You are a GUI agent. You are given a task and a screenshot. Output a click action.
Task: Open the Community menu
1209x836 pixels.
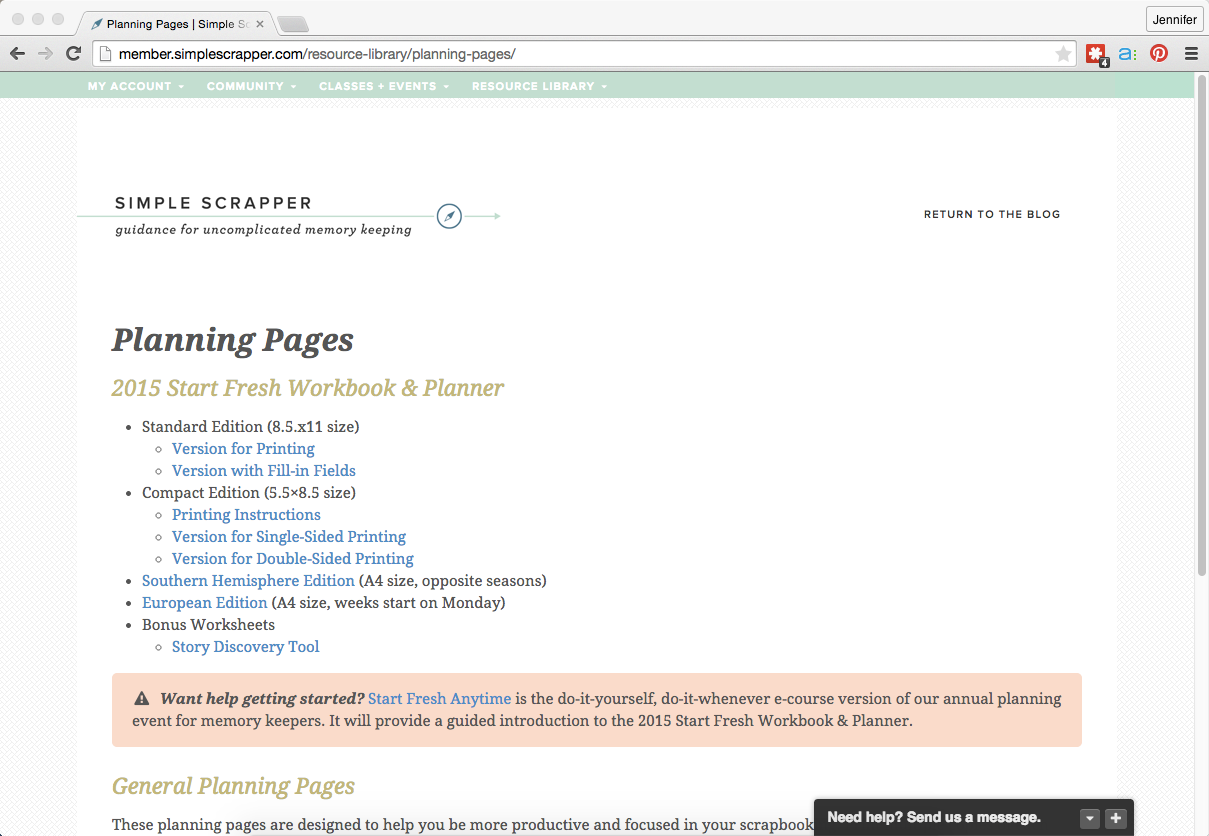[251, 86]
